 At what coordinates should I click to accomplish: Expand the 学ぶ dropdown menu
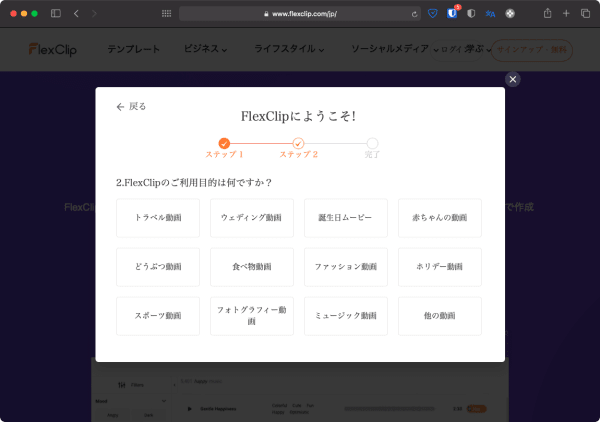478,49
